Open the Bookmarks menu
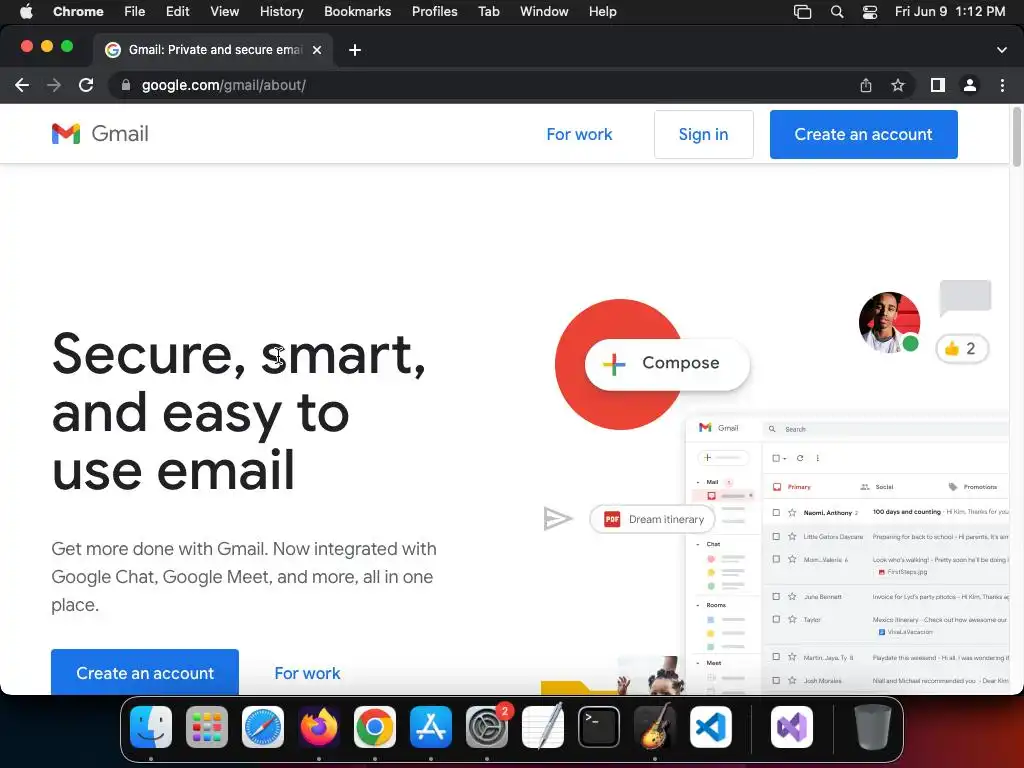This screenshot has width=1024, height=768. [x=357, y=12]
